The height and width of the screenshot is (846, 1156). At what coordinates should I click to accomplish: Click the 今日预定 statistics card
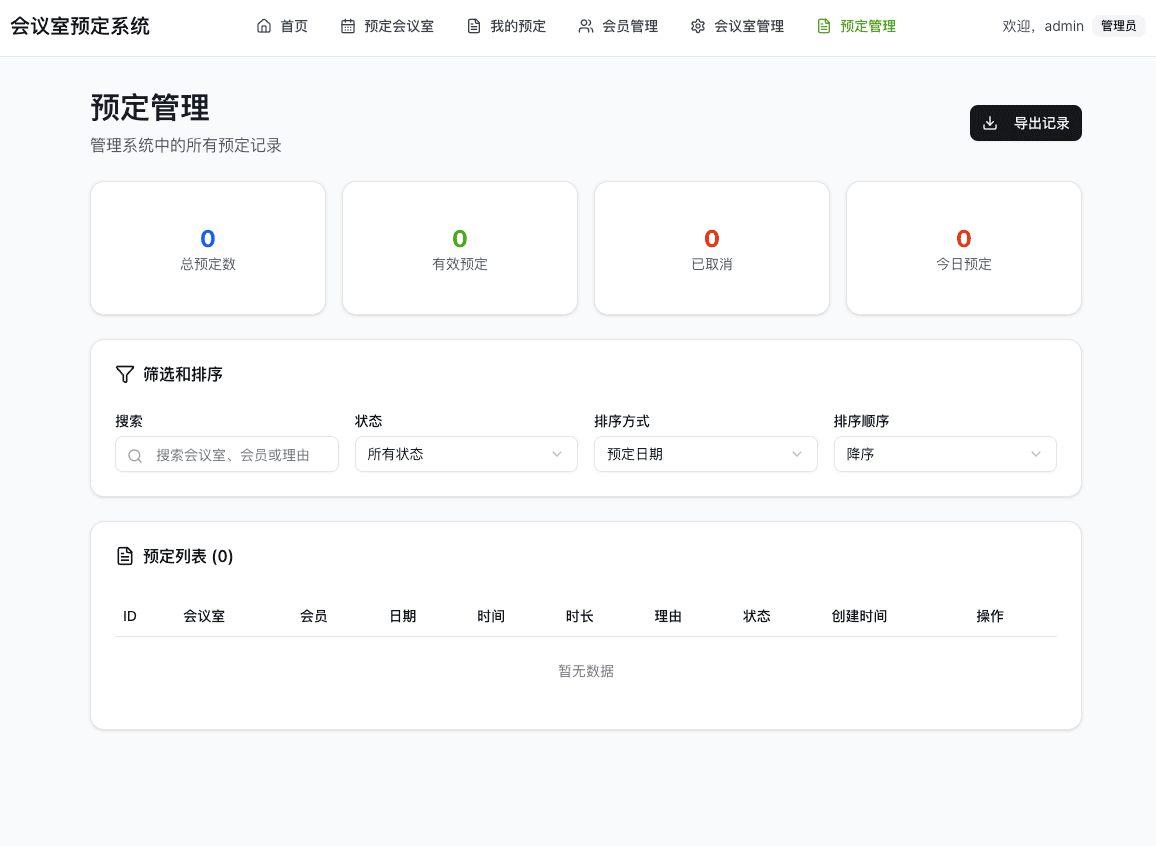[x=964, y=248]
